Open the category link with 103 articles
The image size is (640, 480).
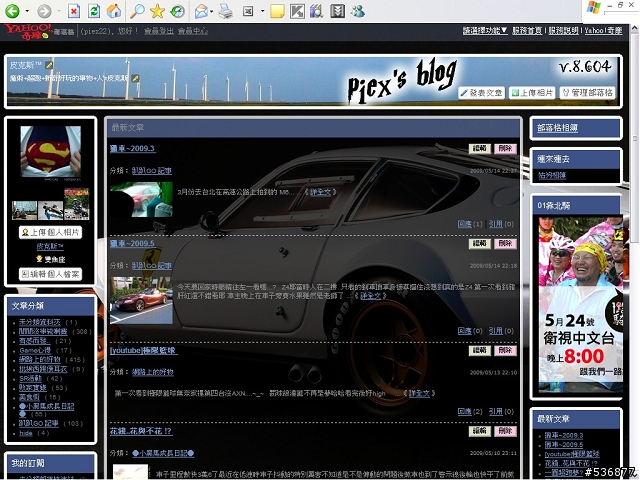39,424
